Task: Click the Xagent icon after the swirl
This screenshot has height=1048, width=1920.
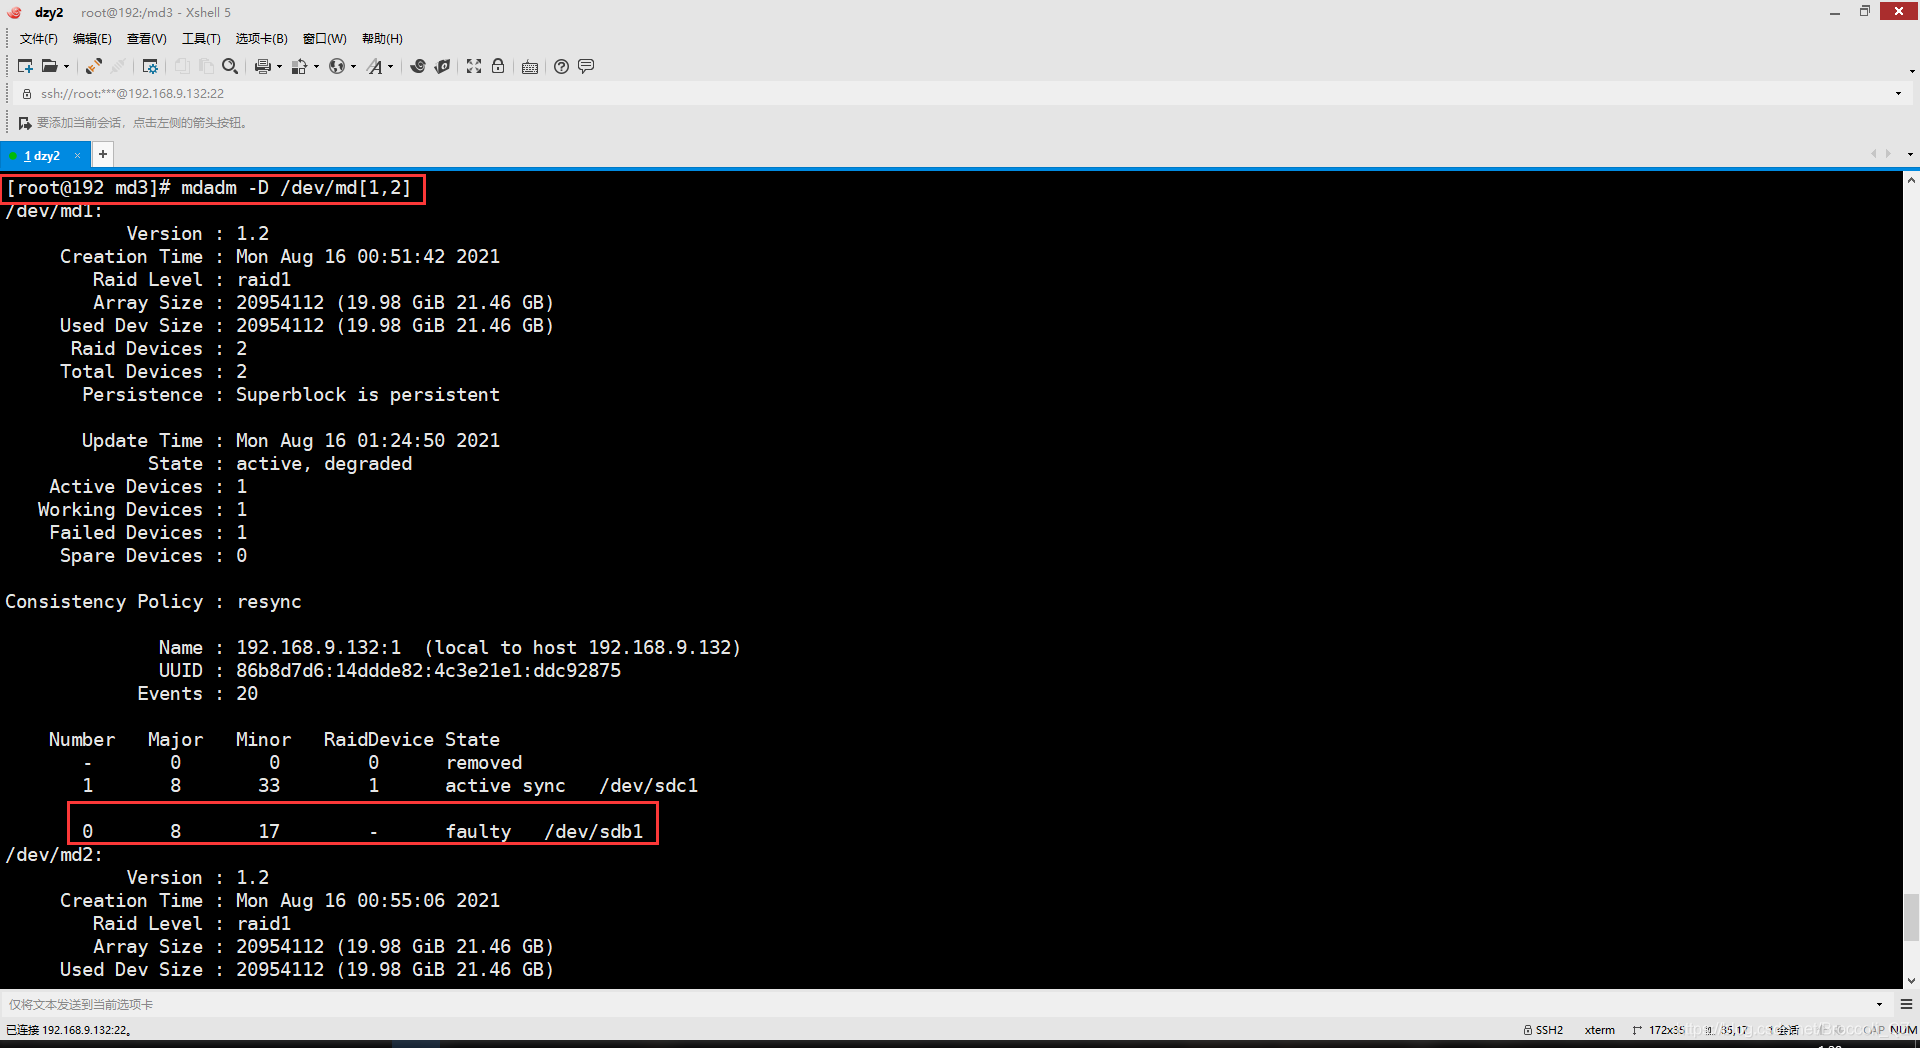Action: click(x=442, y=66)
